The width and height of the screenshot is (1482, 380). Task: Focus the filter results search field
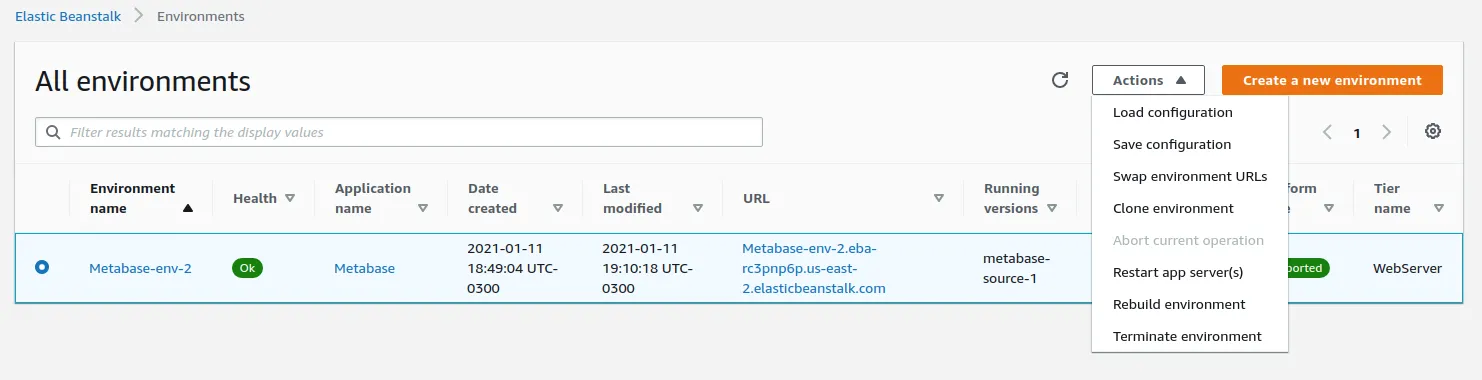tap(399, 132)
